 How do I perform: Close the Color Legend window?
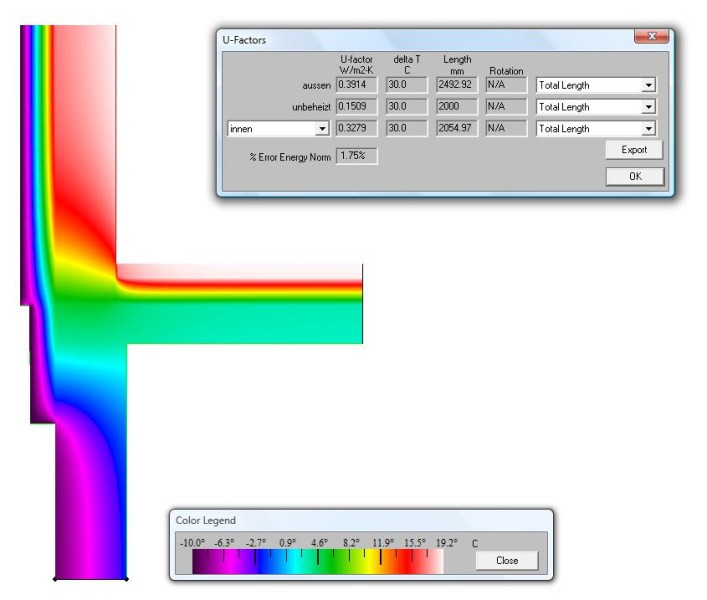coord(507,561)
